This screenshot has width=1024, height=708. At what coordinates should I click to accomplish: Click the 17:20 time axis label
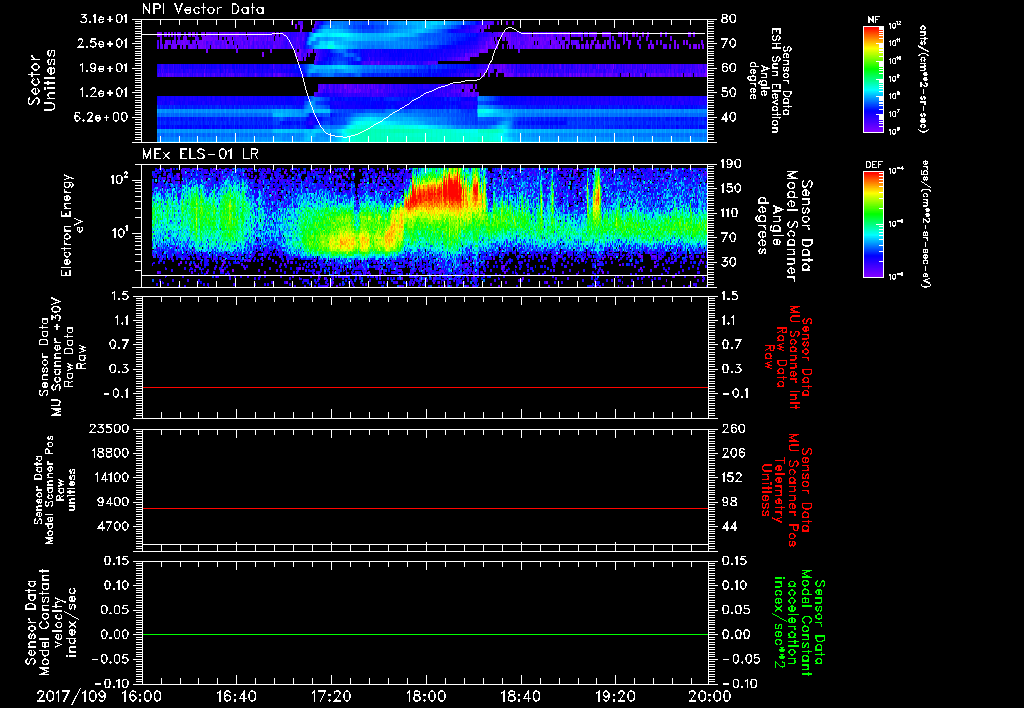pos(332,696)
